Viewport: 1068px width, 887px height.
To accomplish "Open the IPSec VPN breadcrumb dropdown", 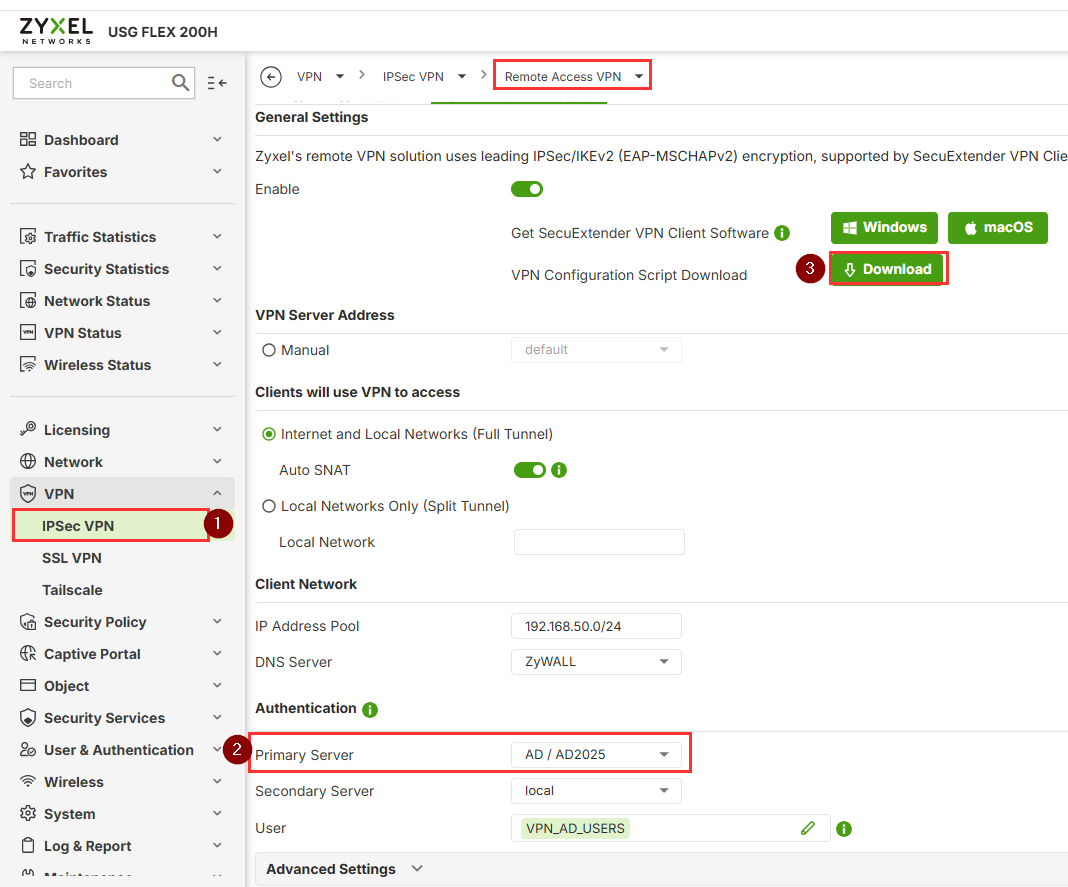I will point(462,76).
